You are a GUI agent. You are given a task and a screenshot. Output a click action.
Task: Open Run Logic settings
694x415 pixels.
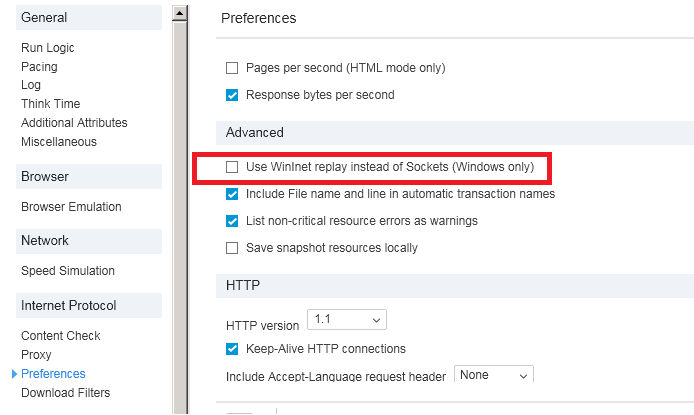click(x=47, y=48)
